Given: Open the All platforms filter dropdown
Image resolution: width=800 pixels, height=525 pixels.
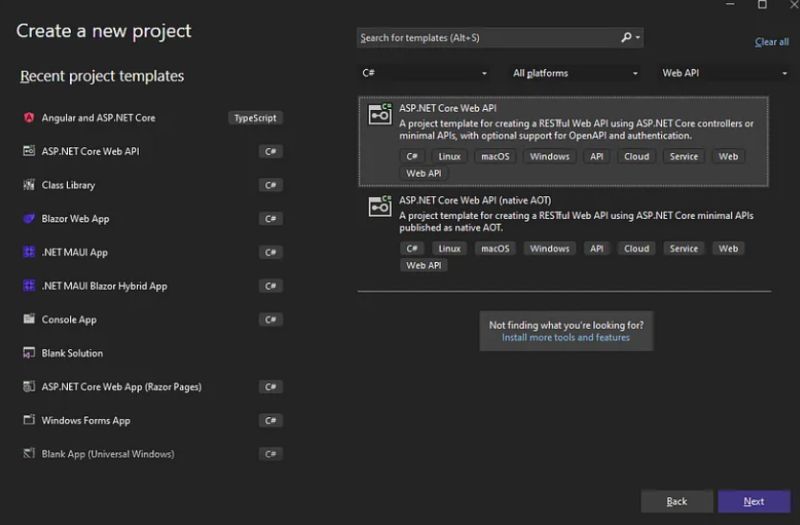Looking at the screenshot, I should pyautogui.click(x=575, y=73).
